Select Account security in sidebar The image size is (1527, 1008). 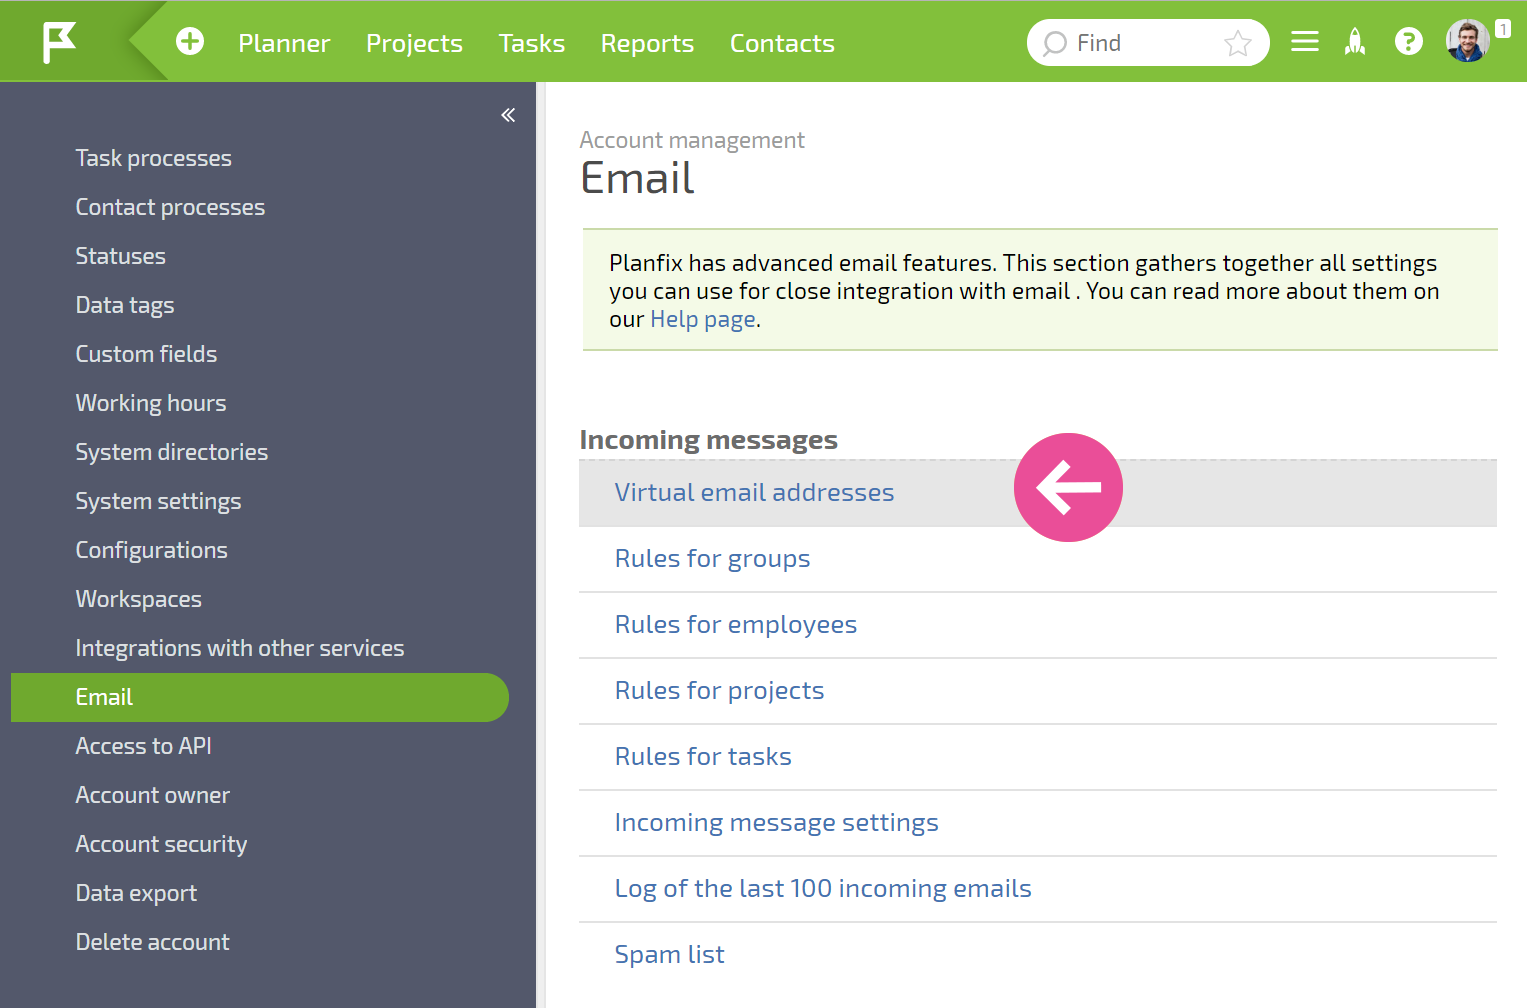point(161,844)
